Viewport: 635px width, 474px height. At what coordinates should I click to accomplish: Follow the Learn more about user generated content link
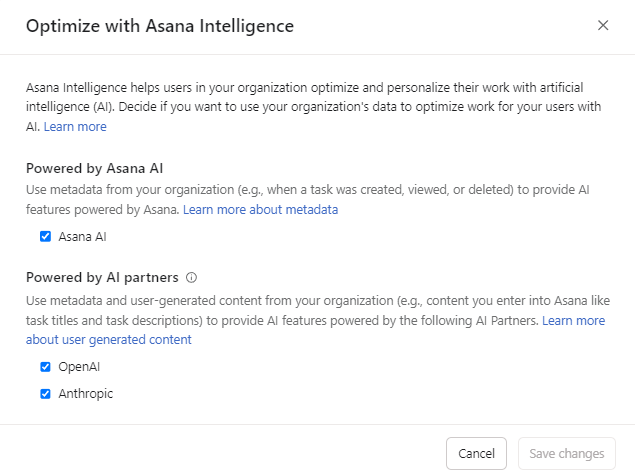tap(108, 340)
